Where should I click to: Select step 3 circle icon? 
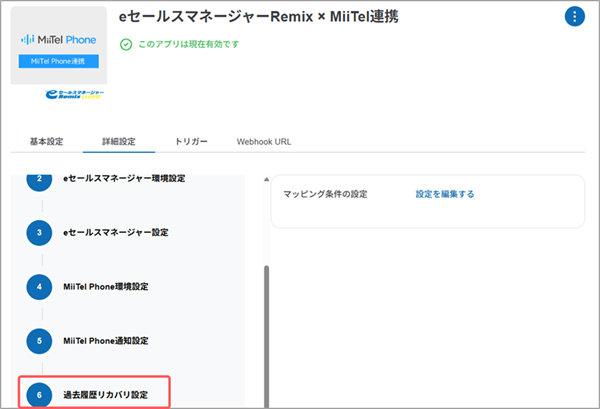pyautogui.click(x=39, y=233)
